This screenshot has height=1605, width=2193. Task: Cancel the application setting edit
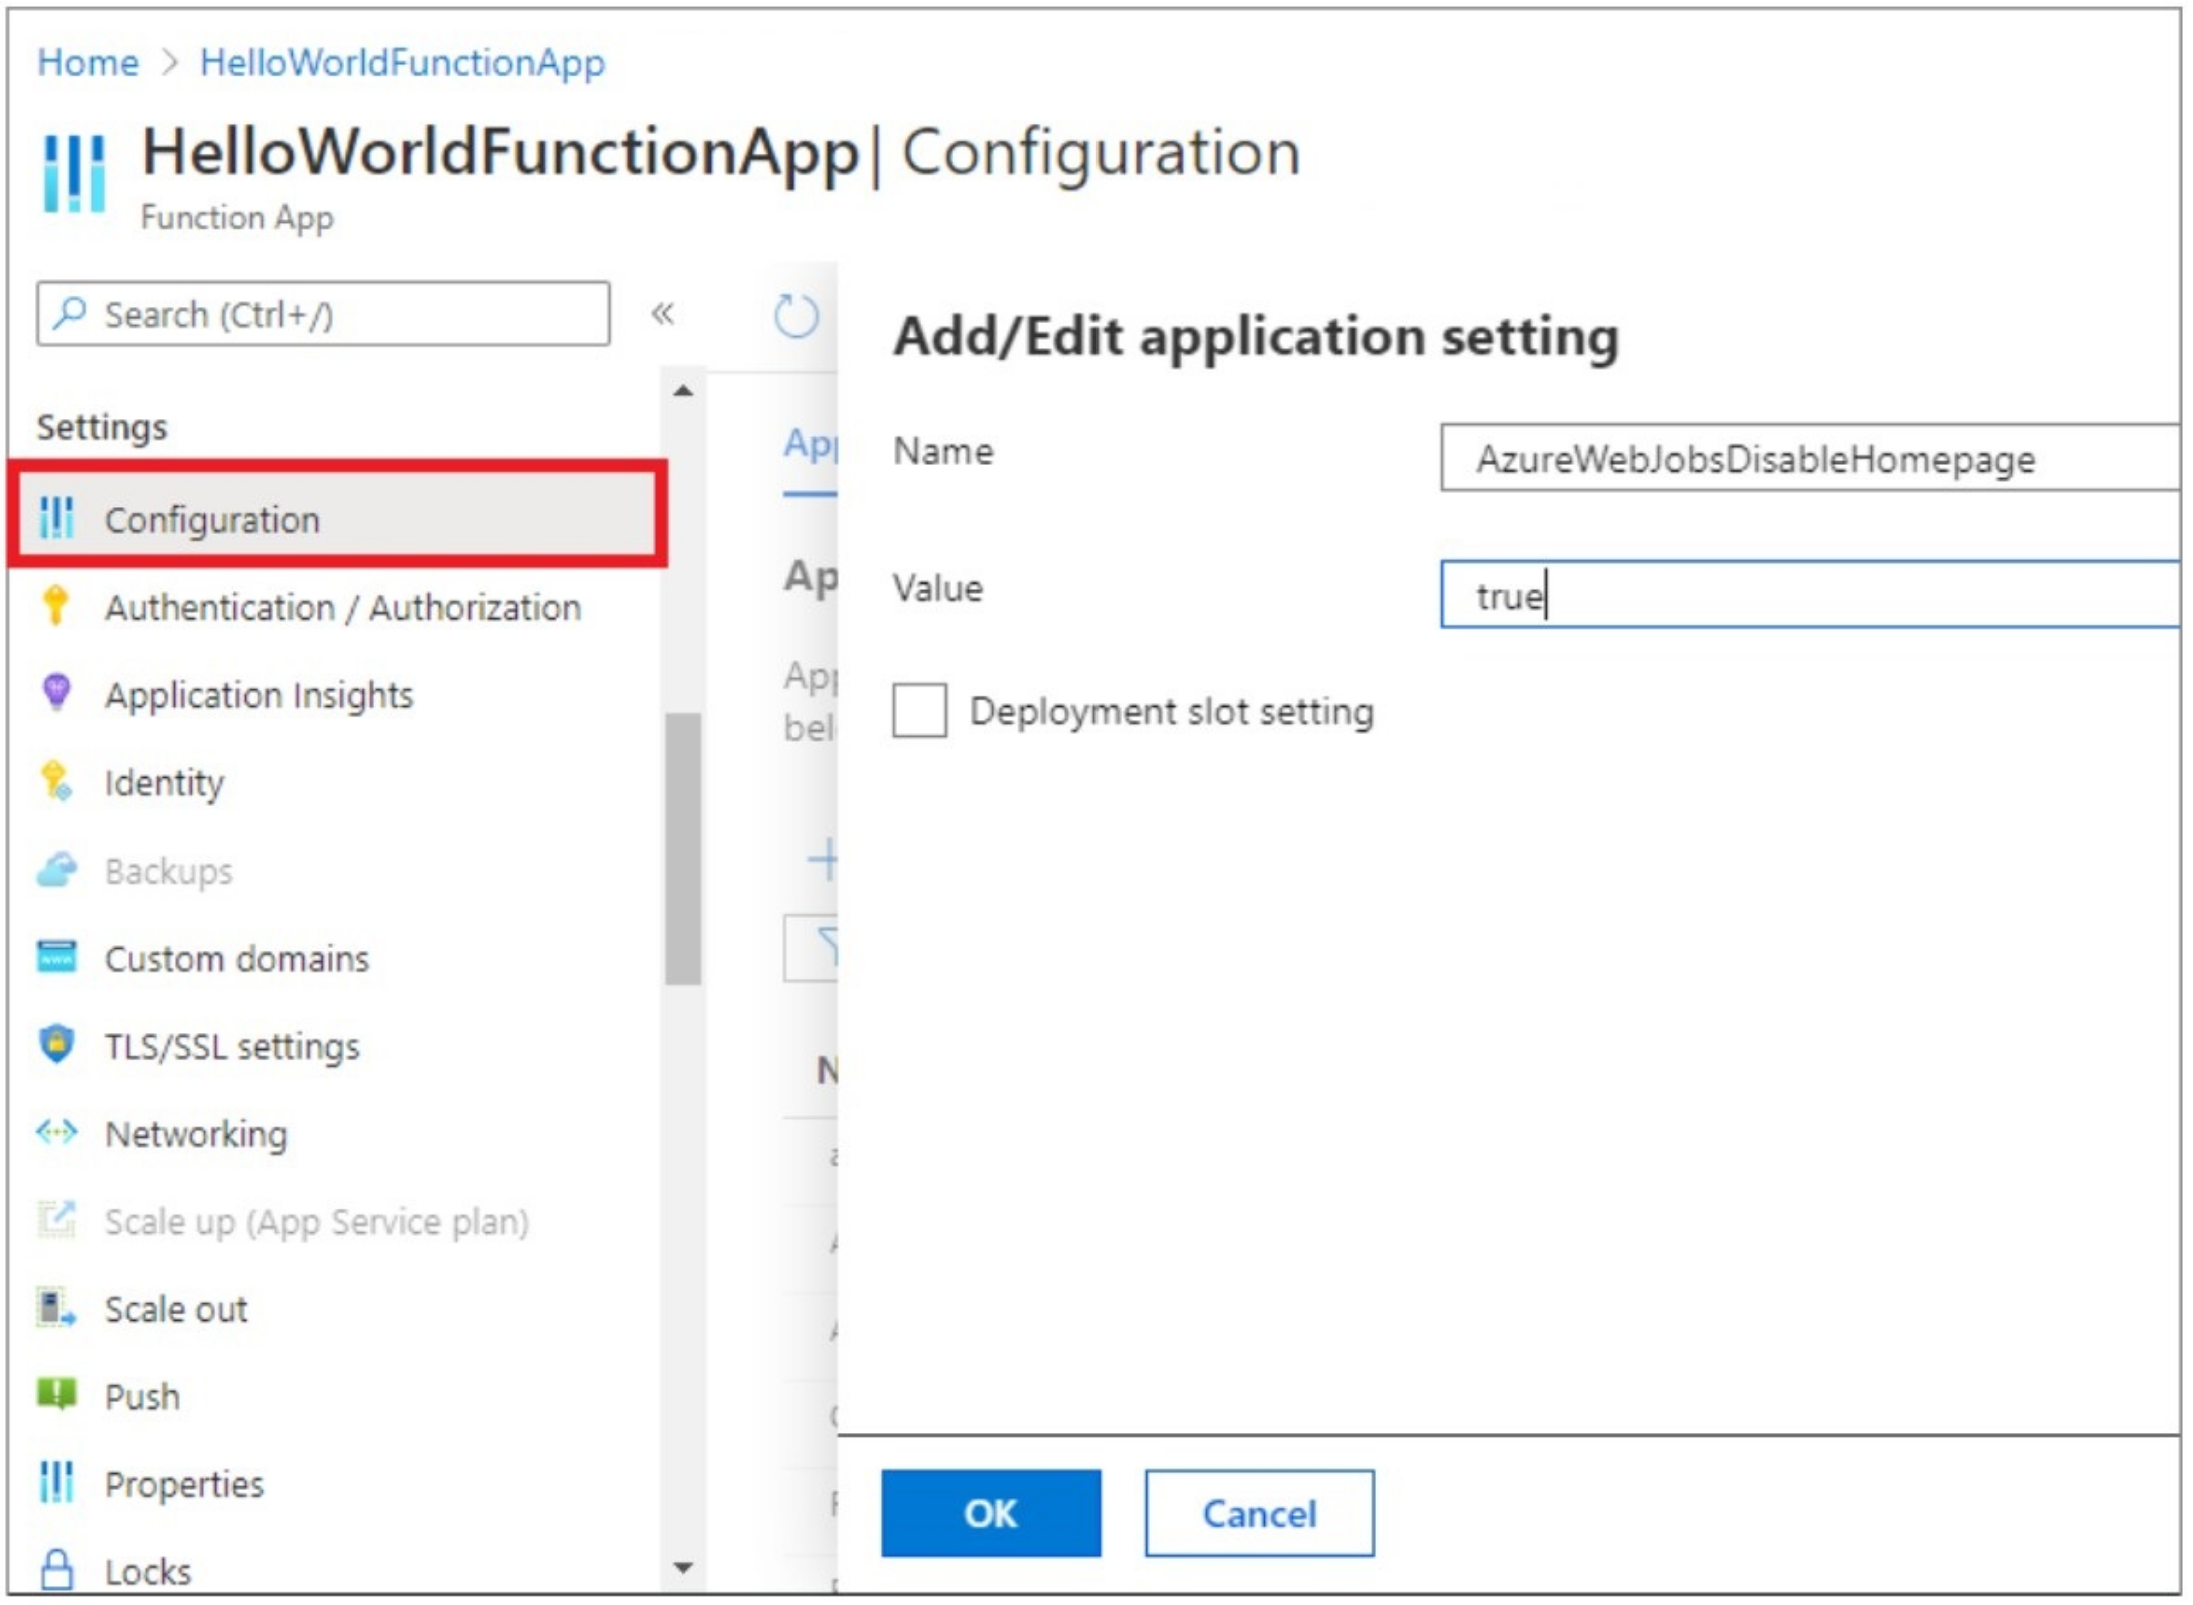pos(1258,1513)
